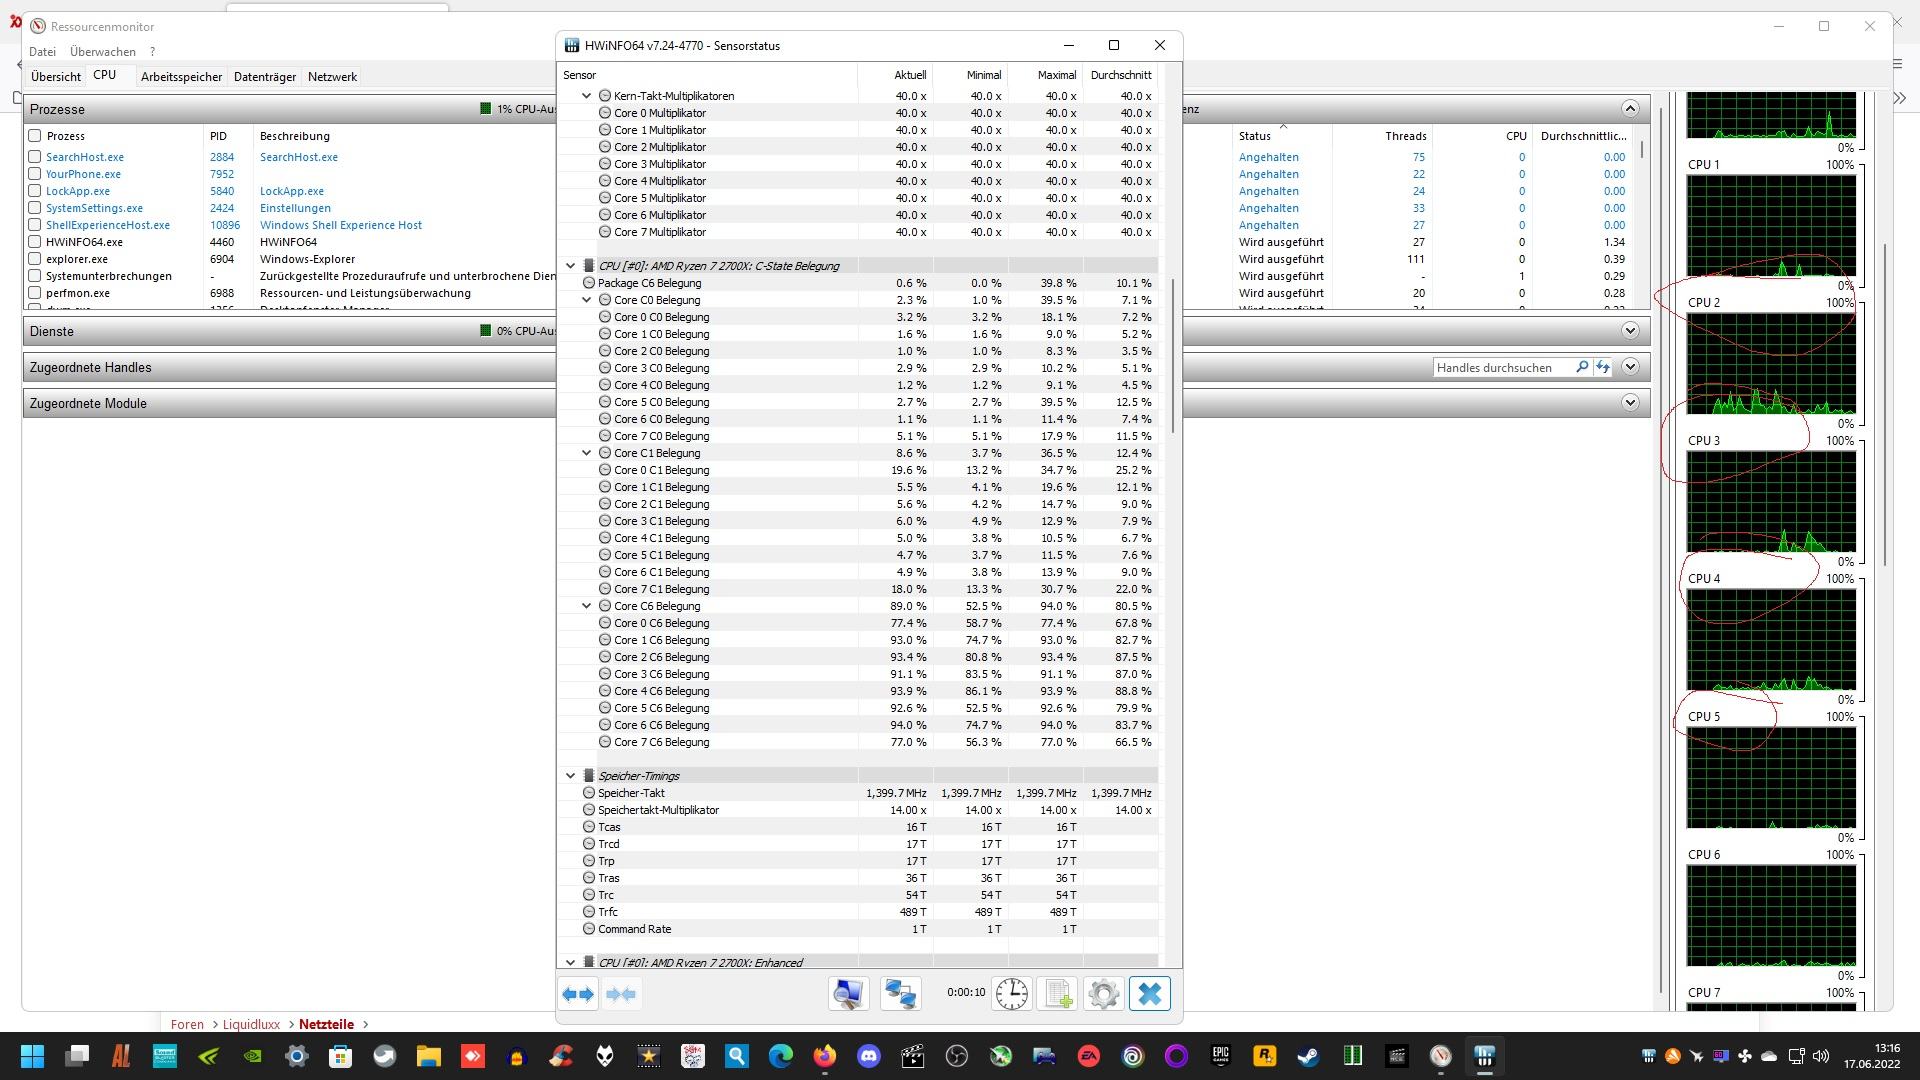Check the SystemSettings.exe process checkbox

click(x=35, y=208)
